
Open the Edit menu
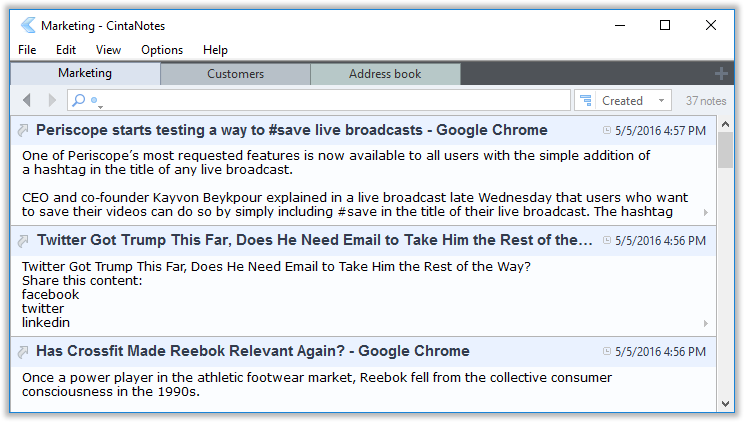pyautogui.click(x=66, y=50)
